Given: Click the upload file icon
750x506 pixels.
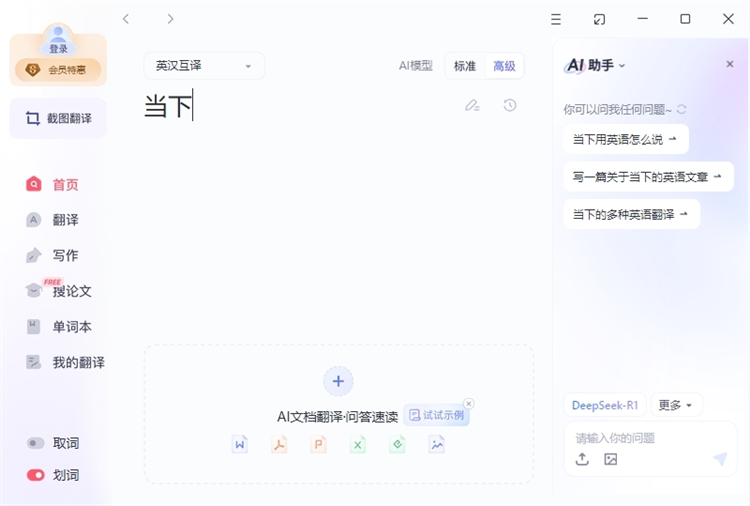Looking at the screenshot, I should (x=582, y=459).
